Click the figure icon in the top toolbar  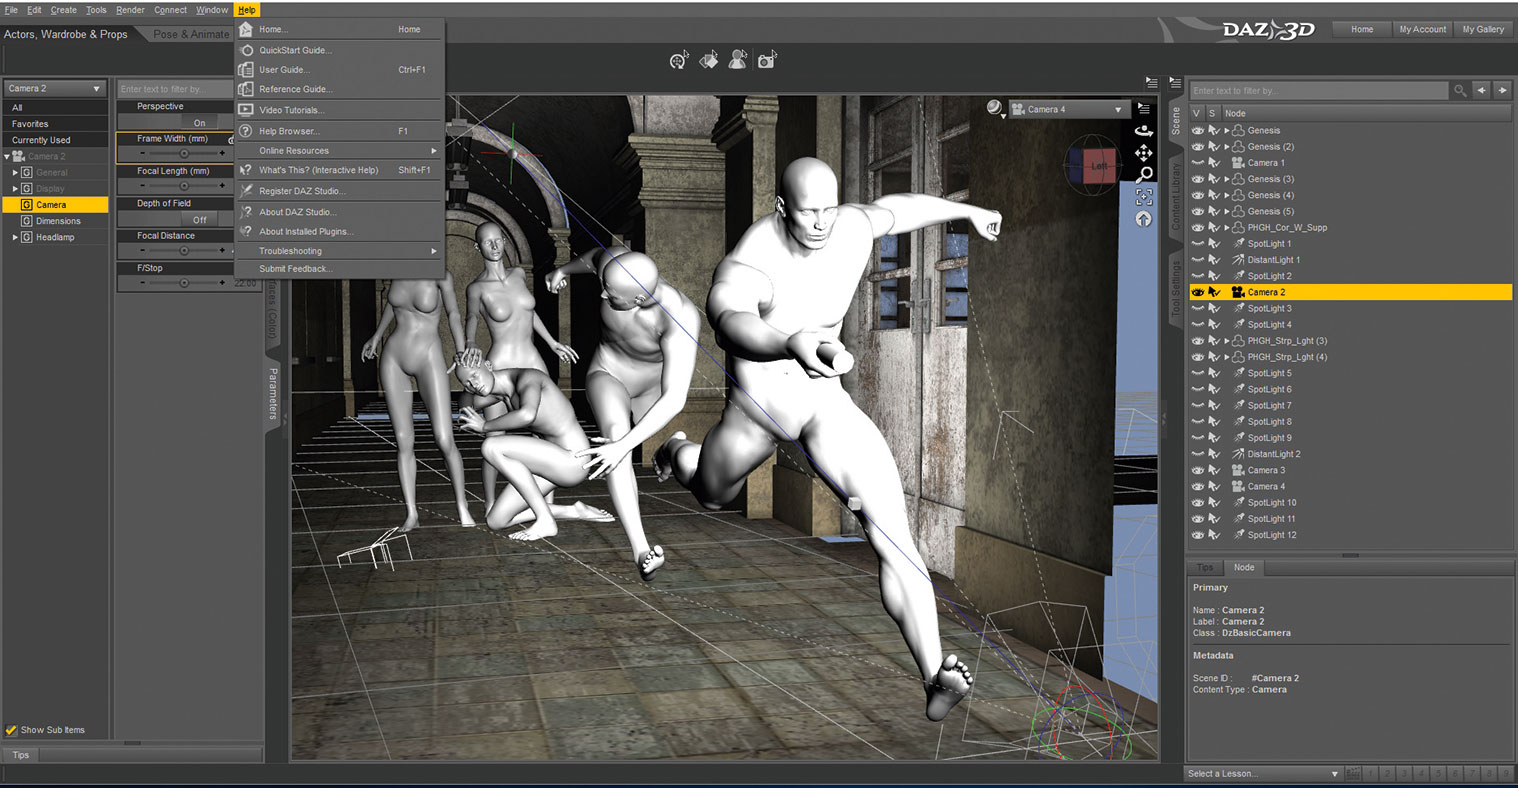coord(738,61)
